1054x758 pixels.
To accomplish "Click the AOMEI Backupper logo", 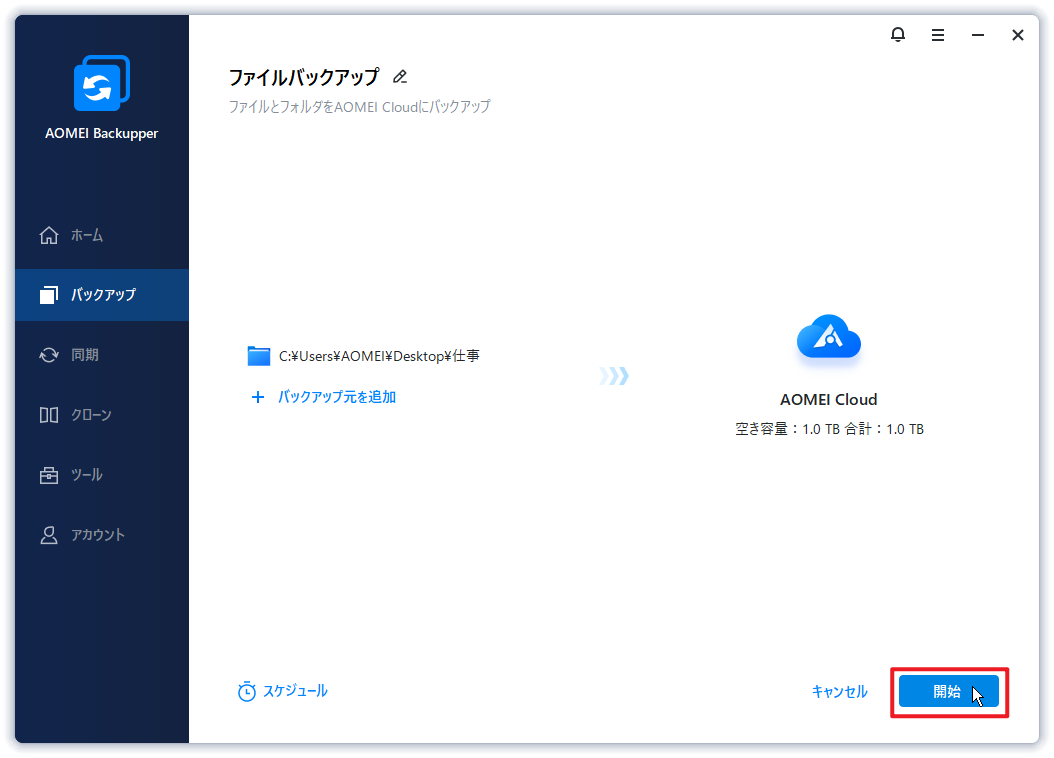I will pos(102,83).
